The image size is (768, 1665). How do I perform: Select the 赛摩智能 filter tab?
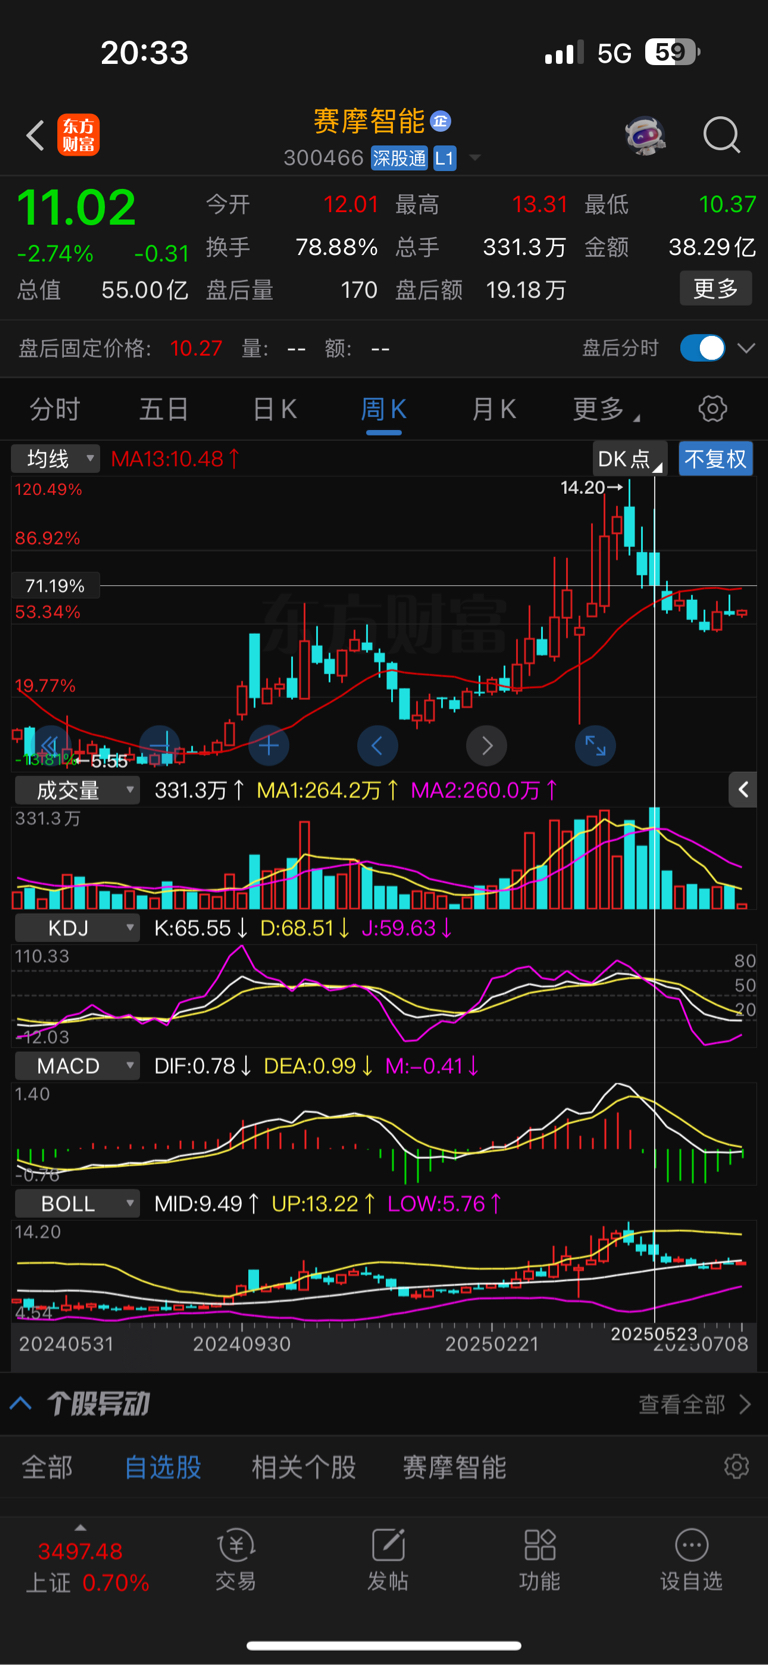[454, 1467]
